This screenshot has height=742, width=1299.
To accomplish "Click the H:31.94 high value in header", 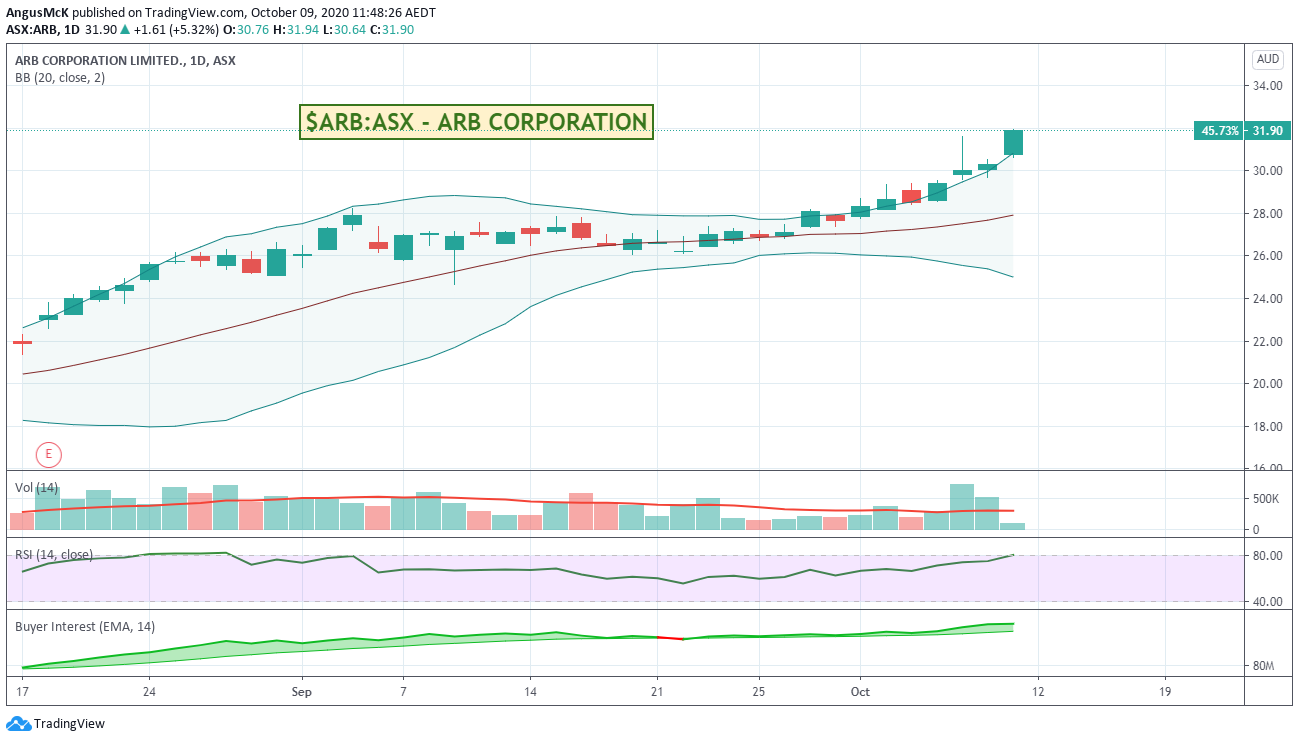I will (x=297, y=30).
